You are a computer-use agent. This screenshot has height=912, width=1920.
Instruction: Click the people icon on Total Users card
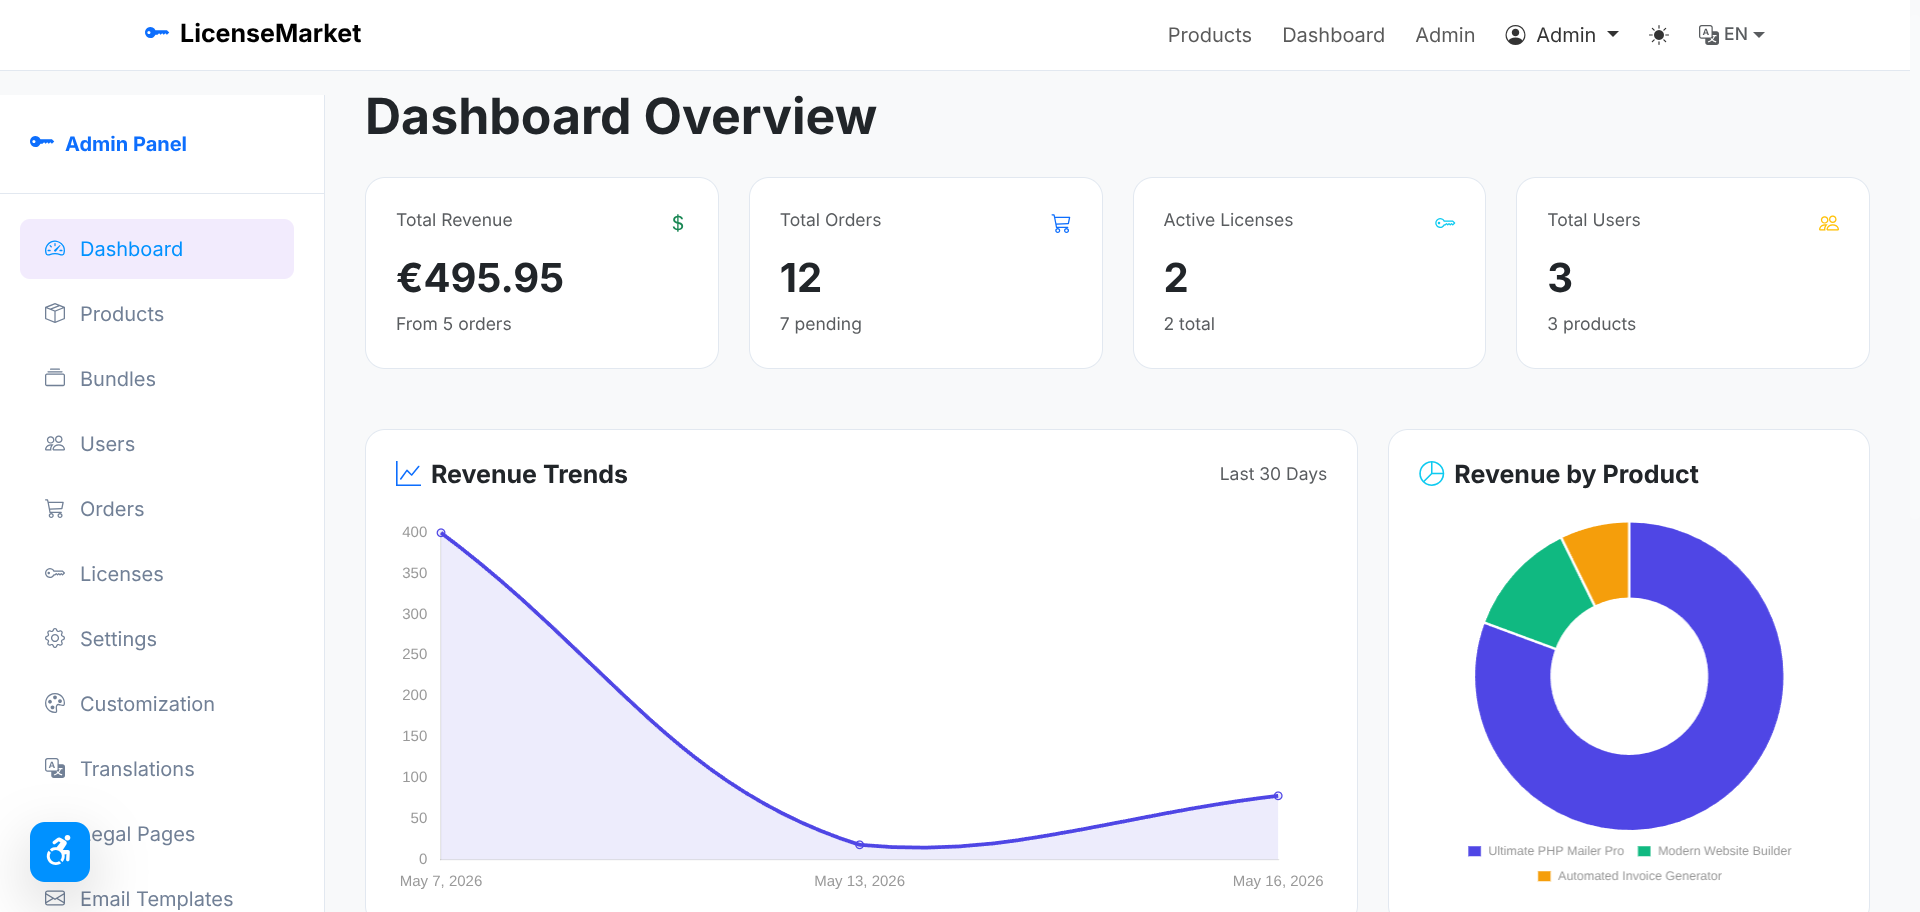point(1829,223)
